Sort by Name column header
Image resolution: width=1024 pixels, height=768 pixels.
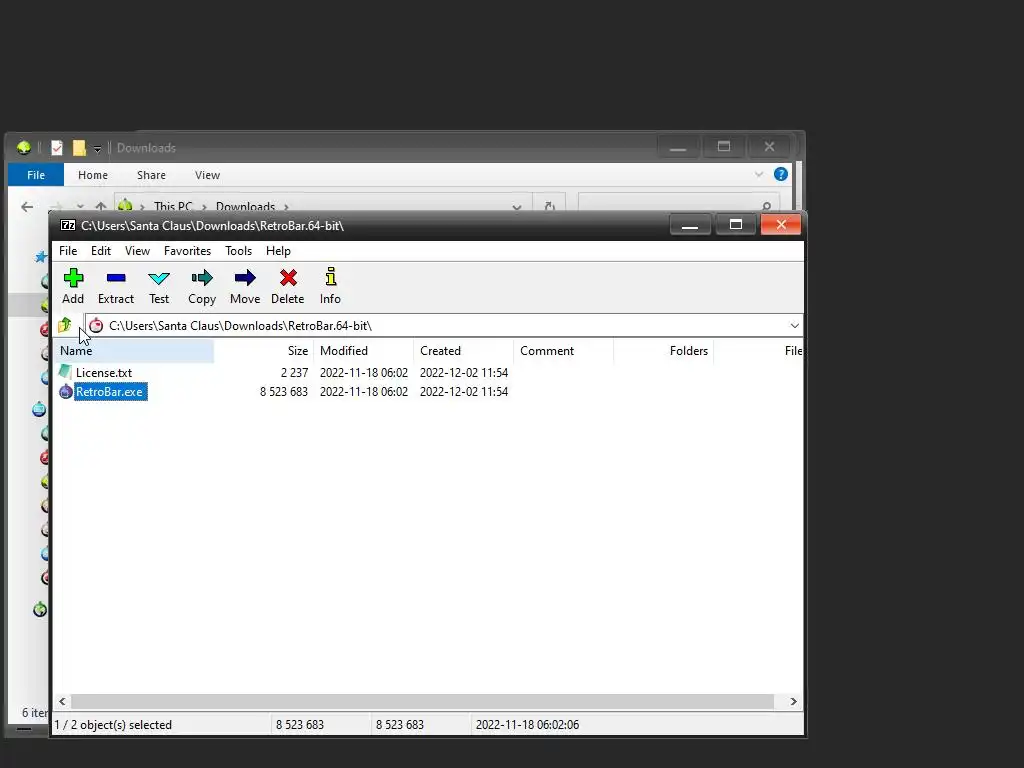(x=134, y=351)
